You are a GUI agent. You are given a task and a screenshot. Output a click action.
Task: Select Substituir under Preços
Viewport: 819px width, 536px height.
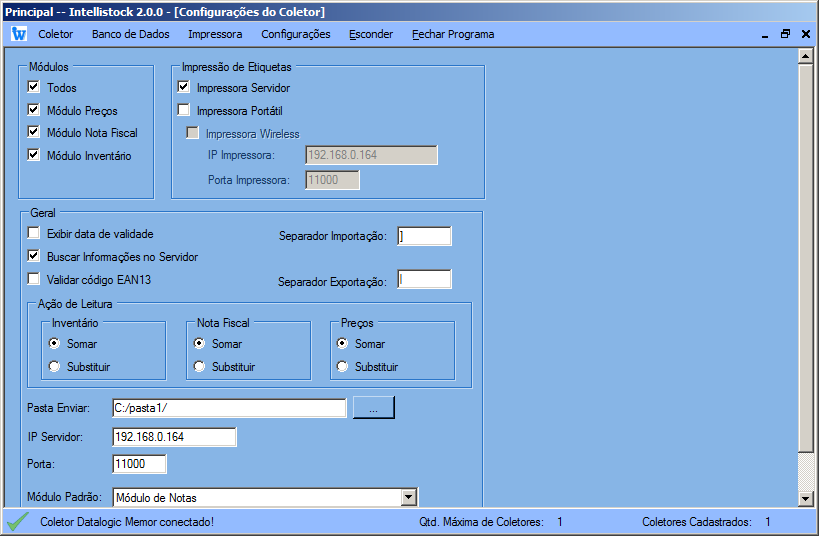342,366
